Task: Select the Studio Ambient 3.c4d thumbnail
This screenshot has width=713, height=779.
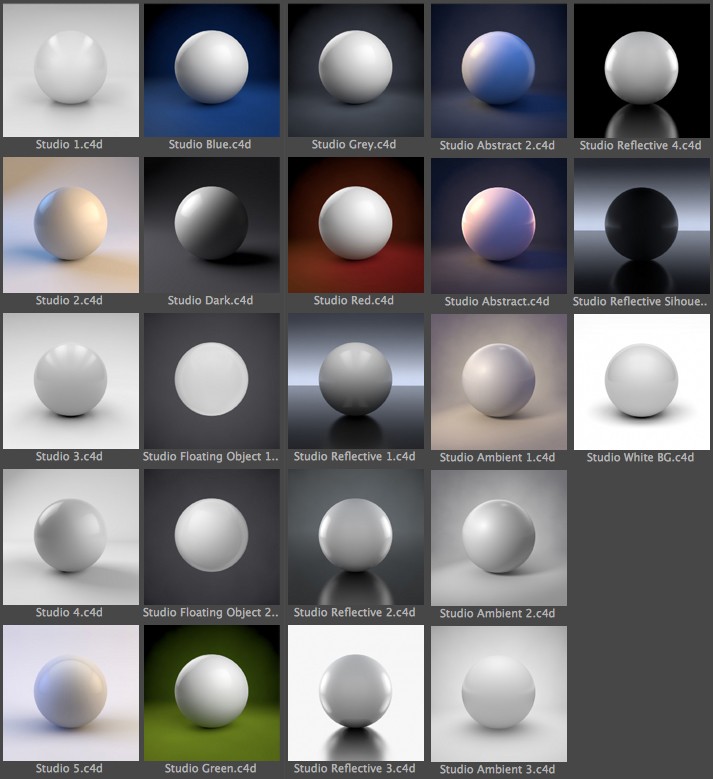Action: coord(499,694)
